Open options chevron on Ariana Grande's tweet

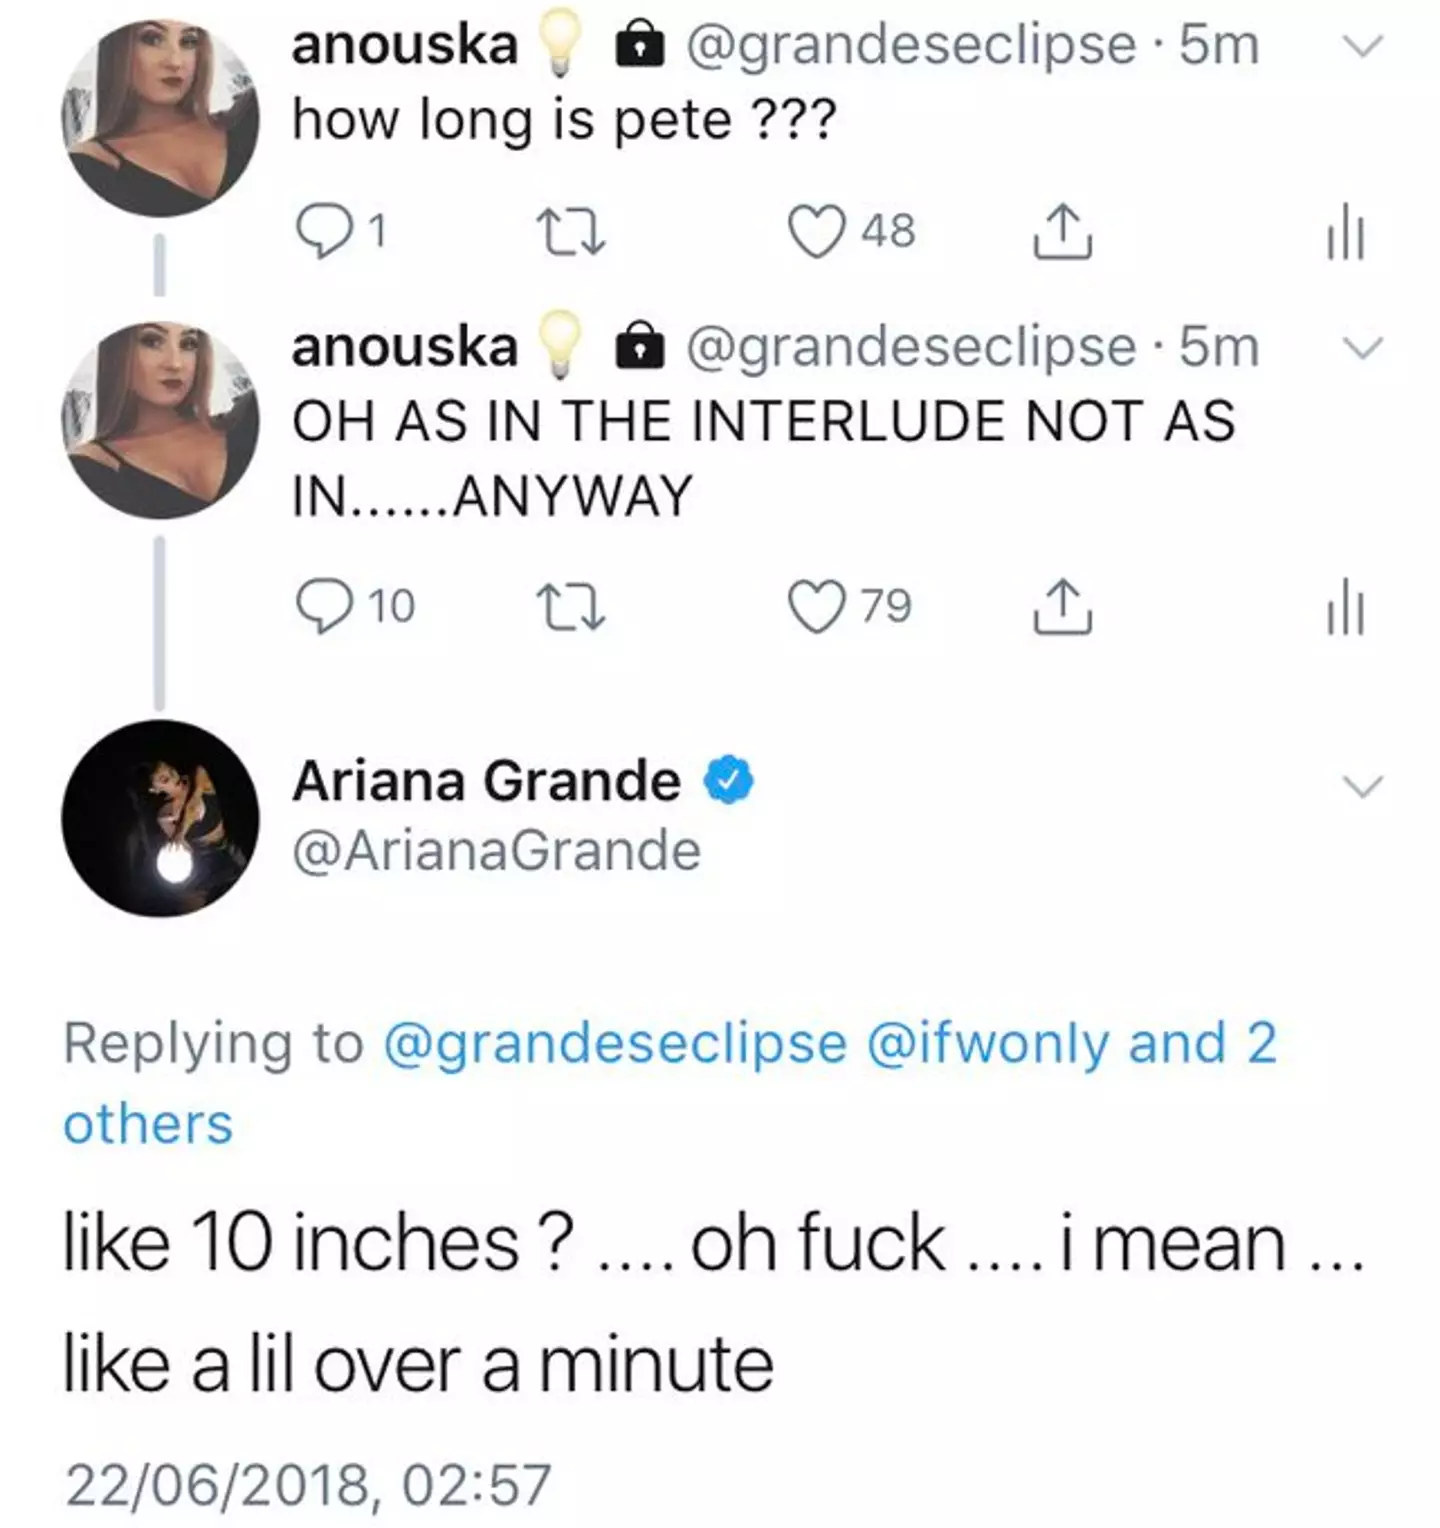(x=1362, y=787)
